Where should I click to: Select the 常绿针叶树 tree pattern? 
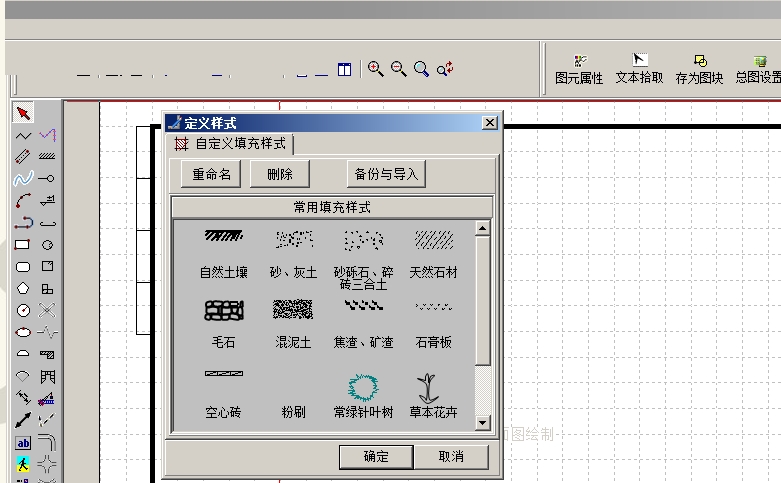point(364,396)
